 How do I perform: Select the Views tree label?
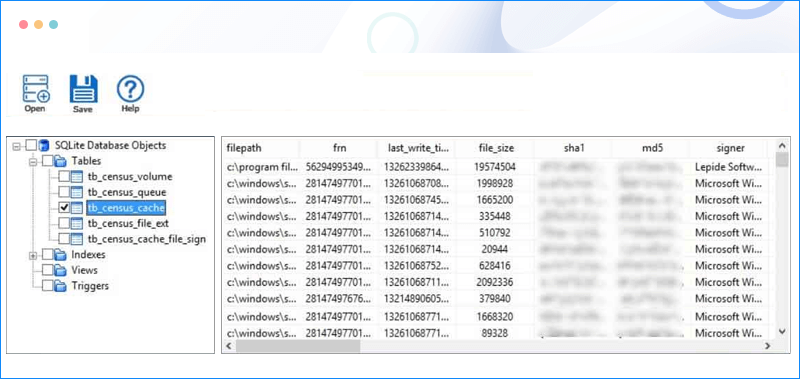point(84,270)
